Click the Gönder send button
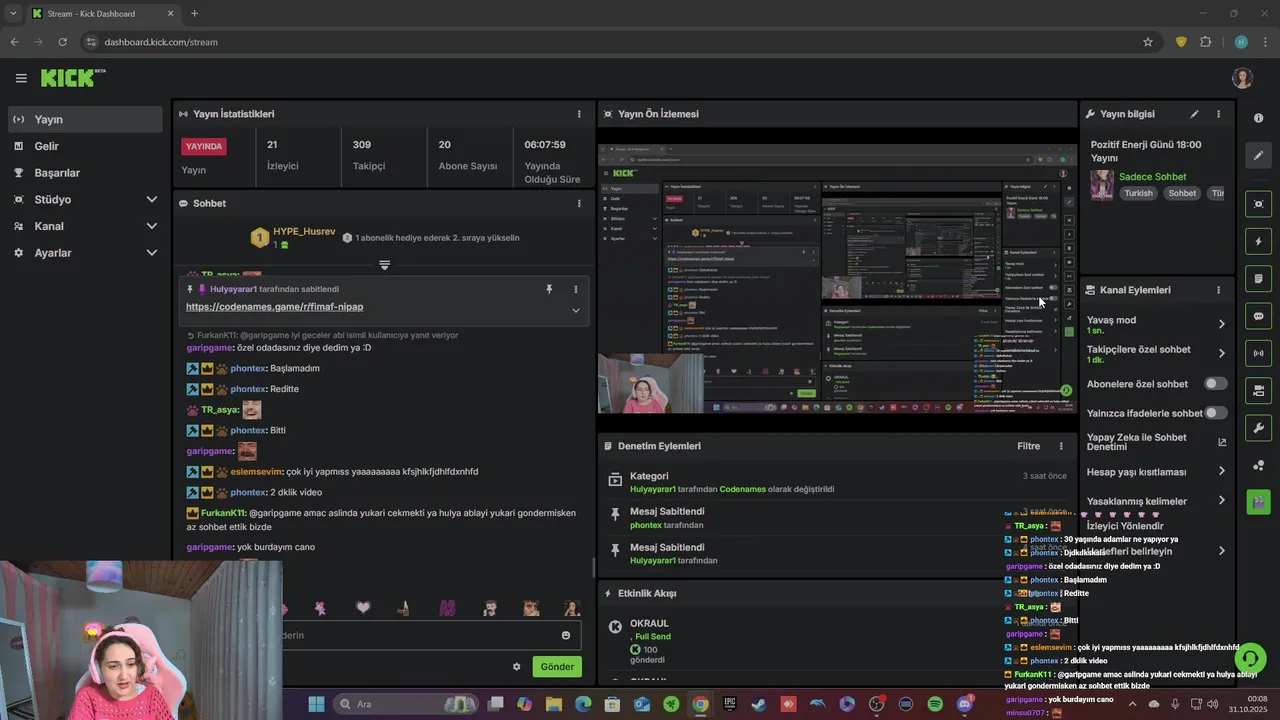 (557, 667)
